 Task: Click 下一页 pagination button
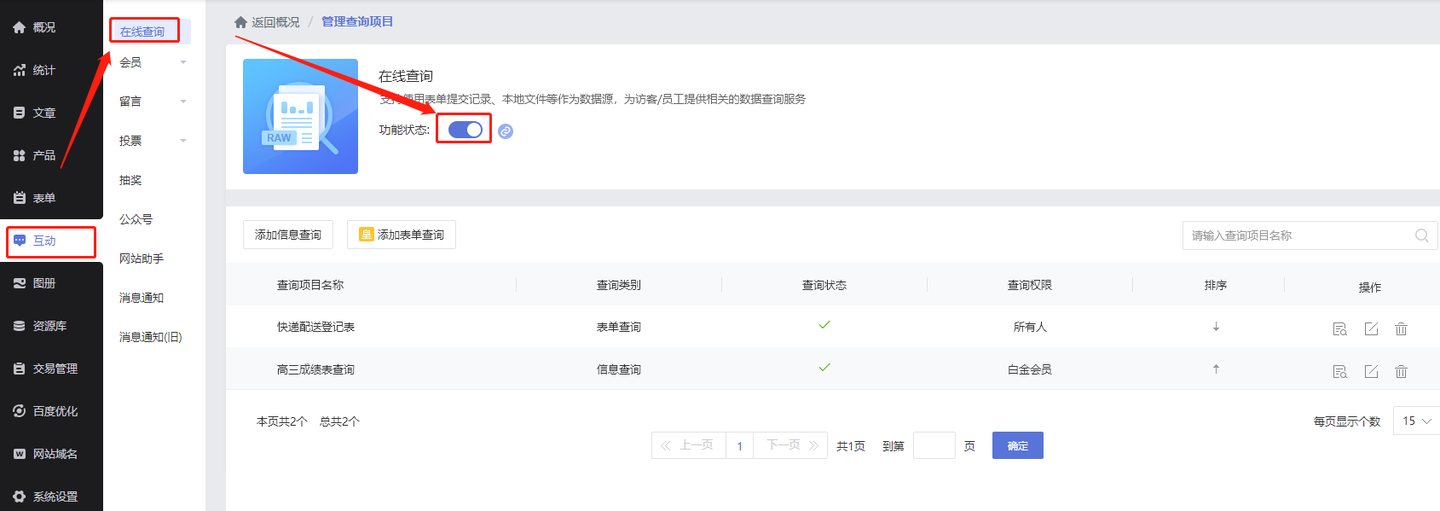point(792,446)
